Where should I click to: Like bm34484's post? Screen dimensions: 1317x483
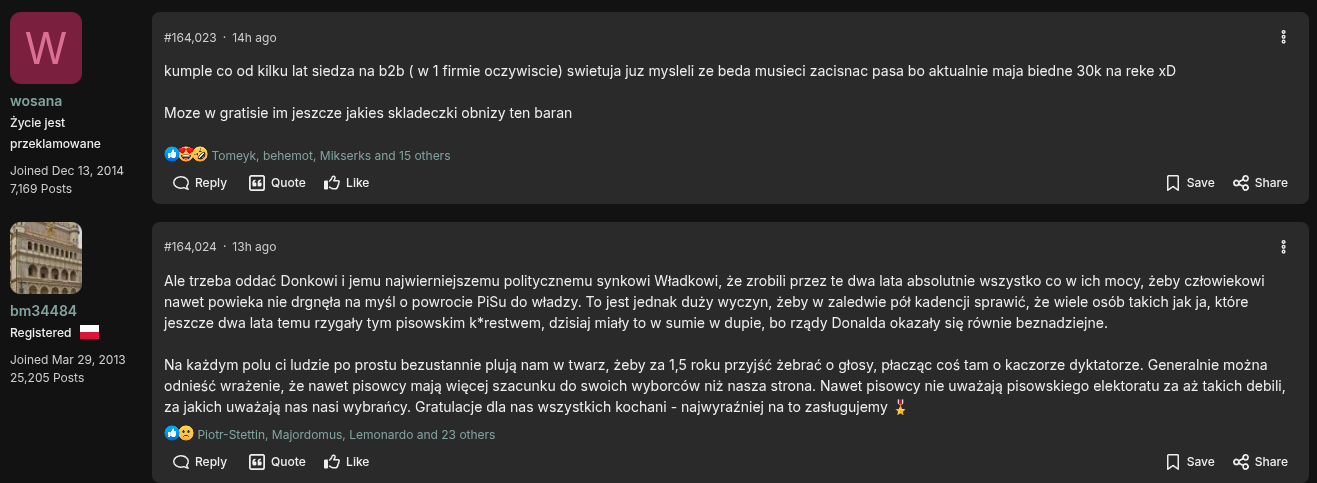click(x=346, y=462)
